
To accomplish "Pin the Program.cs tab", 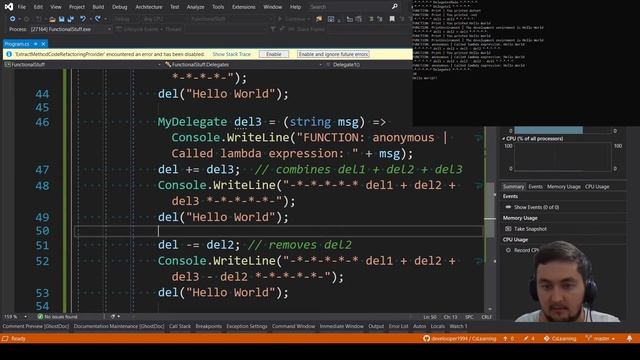I will click(36, 44).
